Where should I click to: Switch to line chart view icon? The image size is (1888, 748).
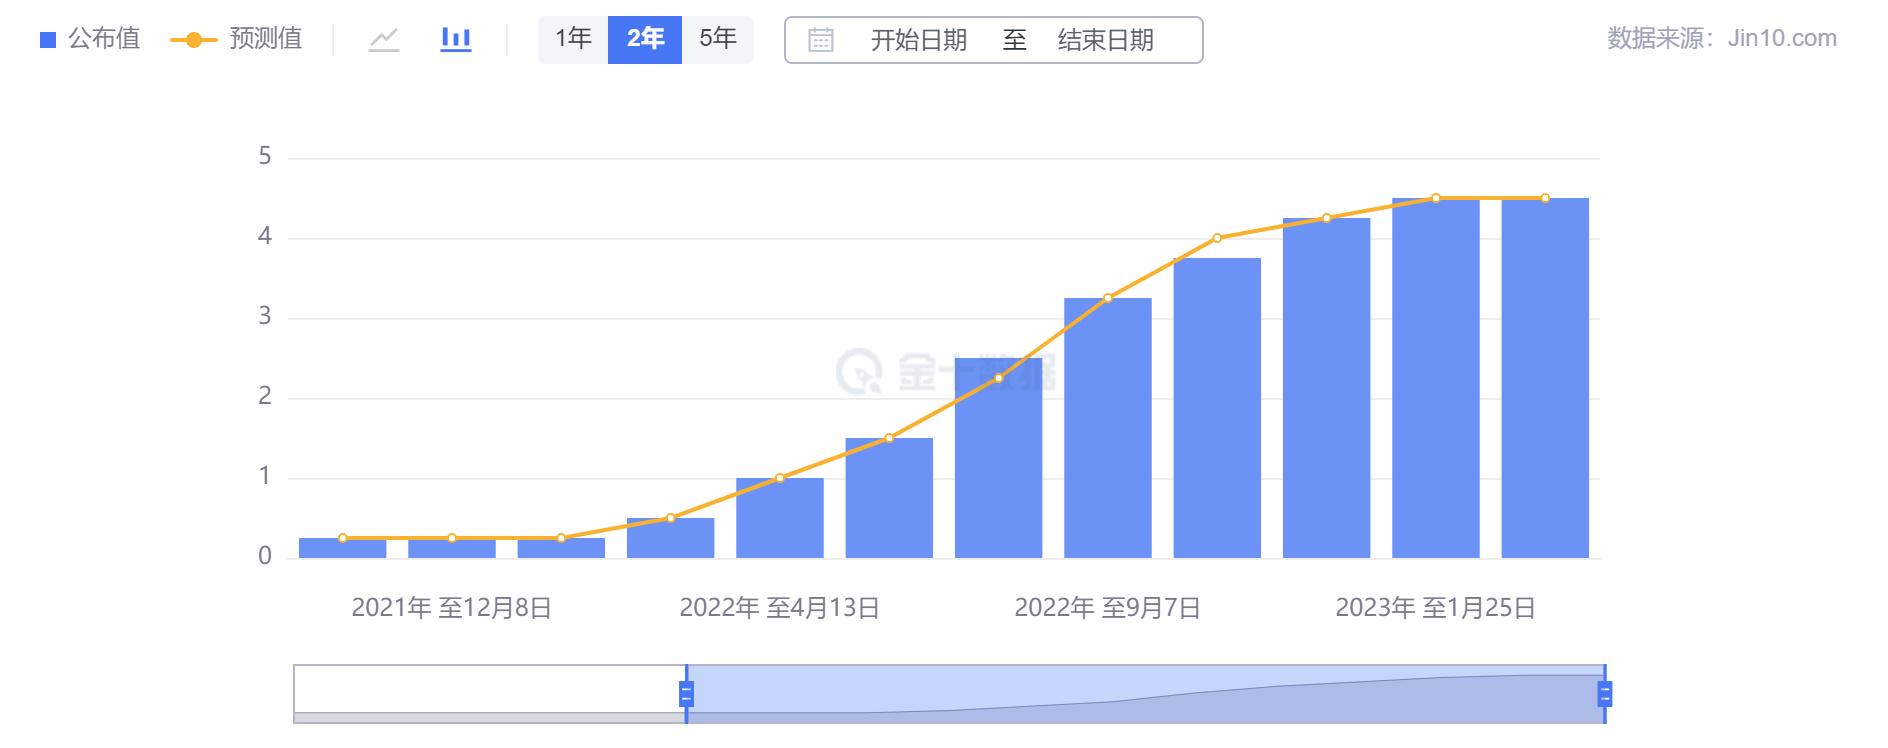(x=384, y=40)
